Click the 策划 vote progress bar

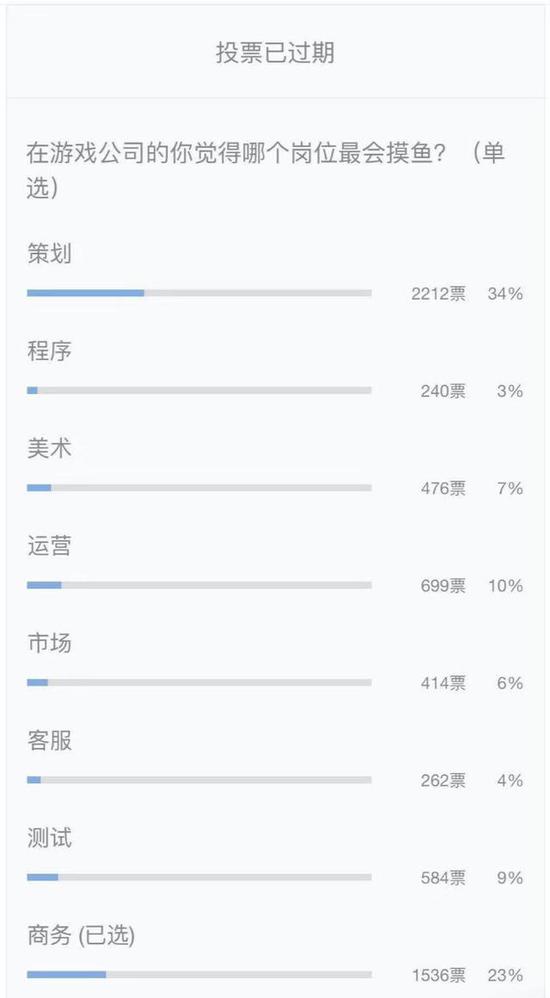[x=199, y=293]
